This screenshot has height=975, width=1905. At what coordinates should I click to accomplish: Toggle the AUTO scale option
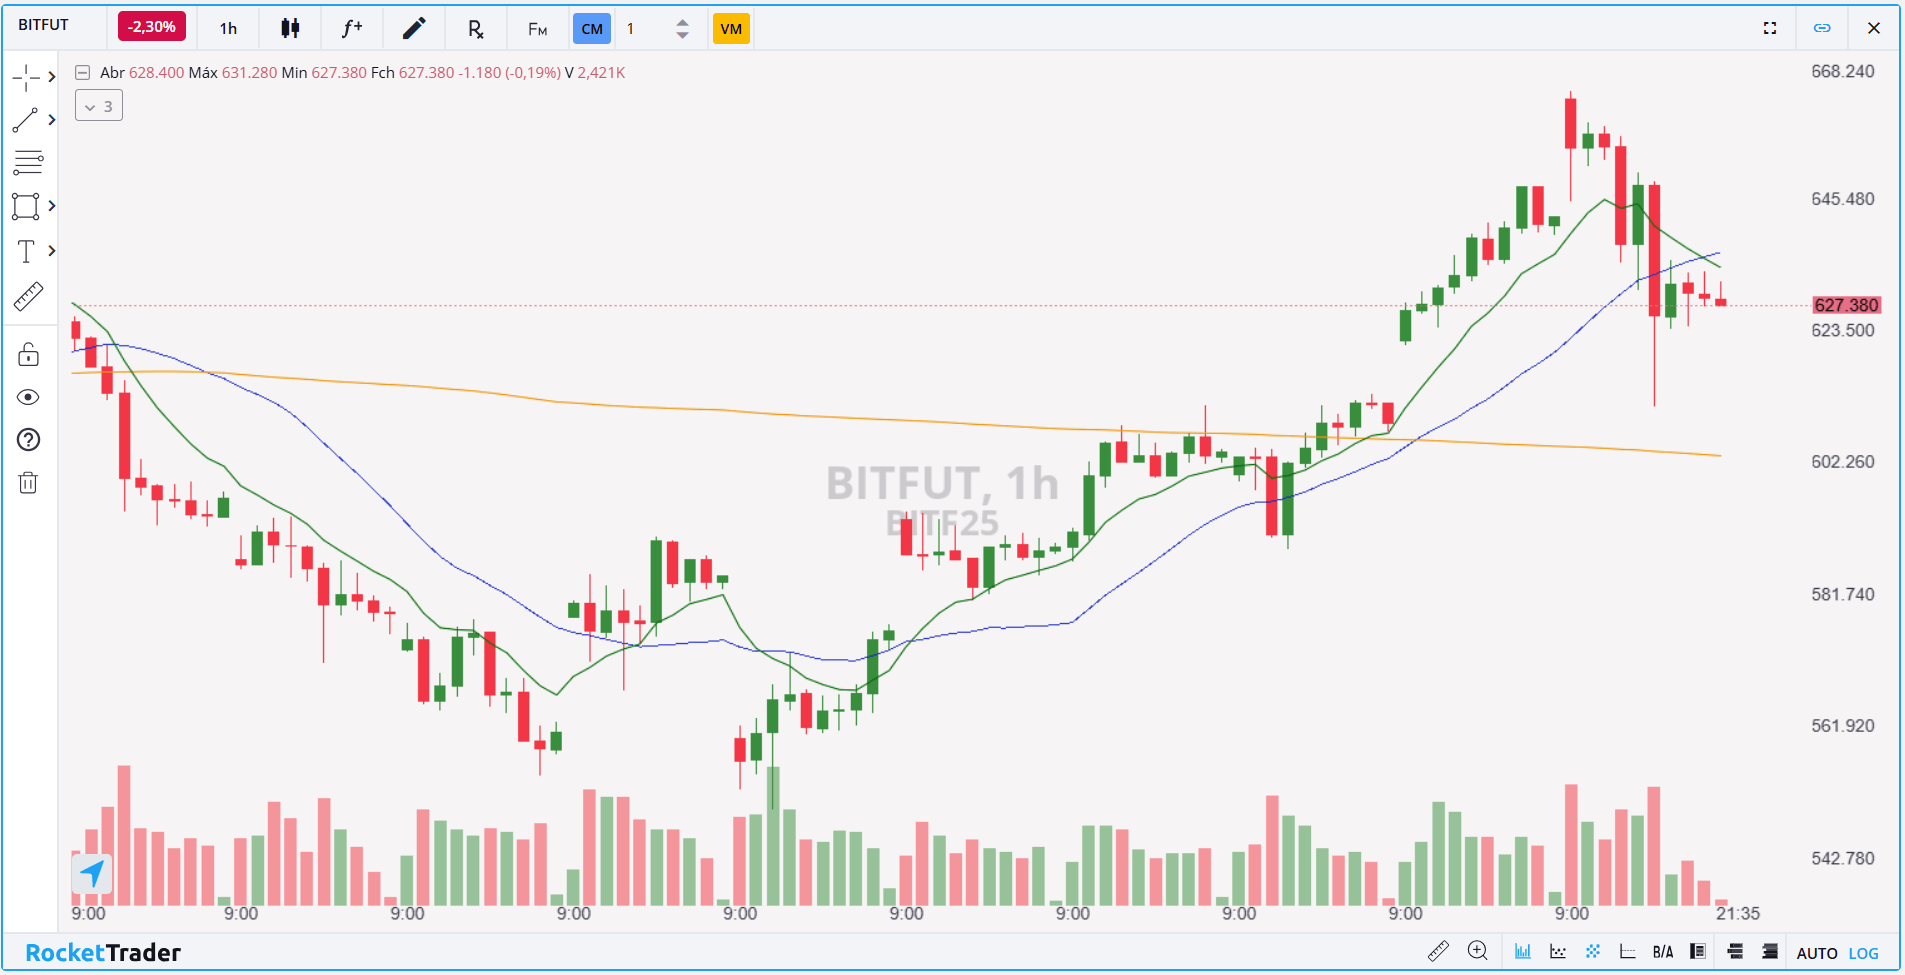pyautogui.click(x=1817, y=953)
